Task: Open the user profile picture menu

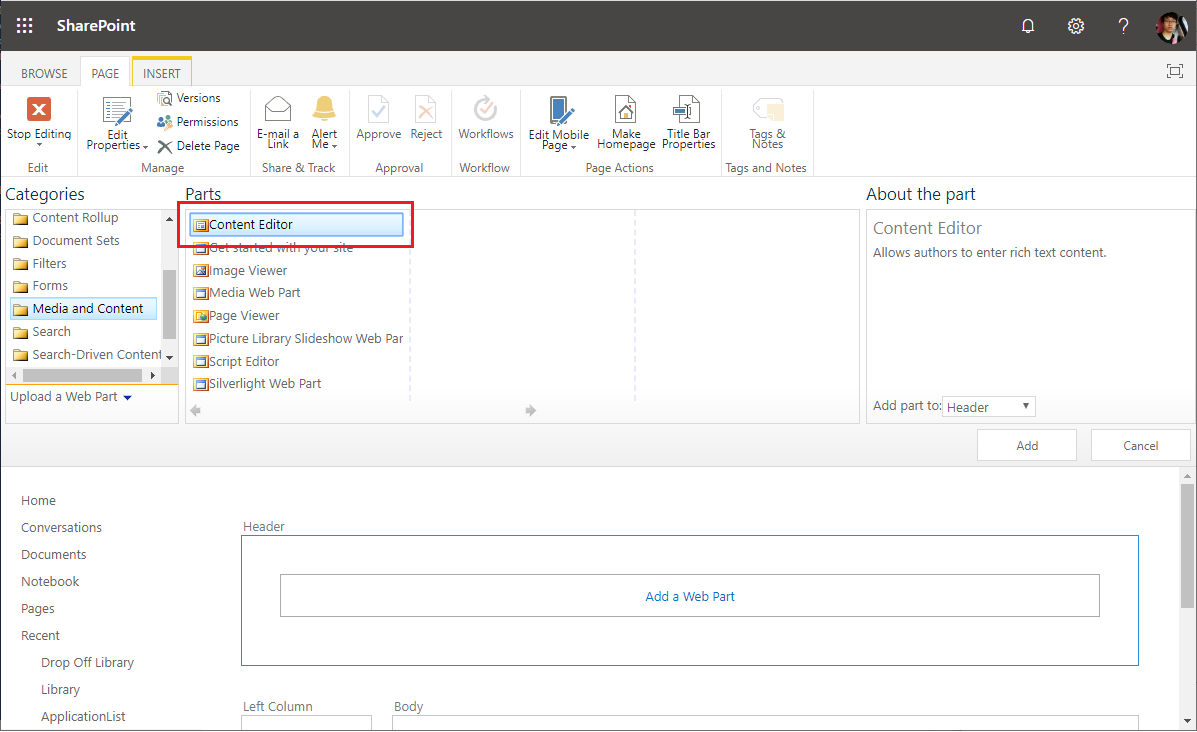Action: click(x=1172, y=27)
